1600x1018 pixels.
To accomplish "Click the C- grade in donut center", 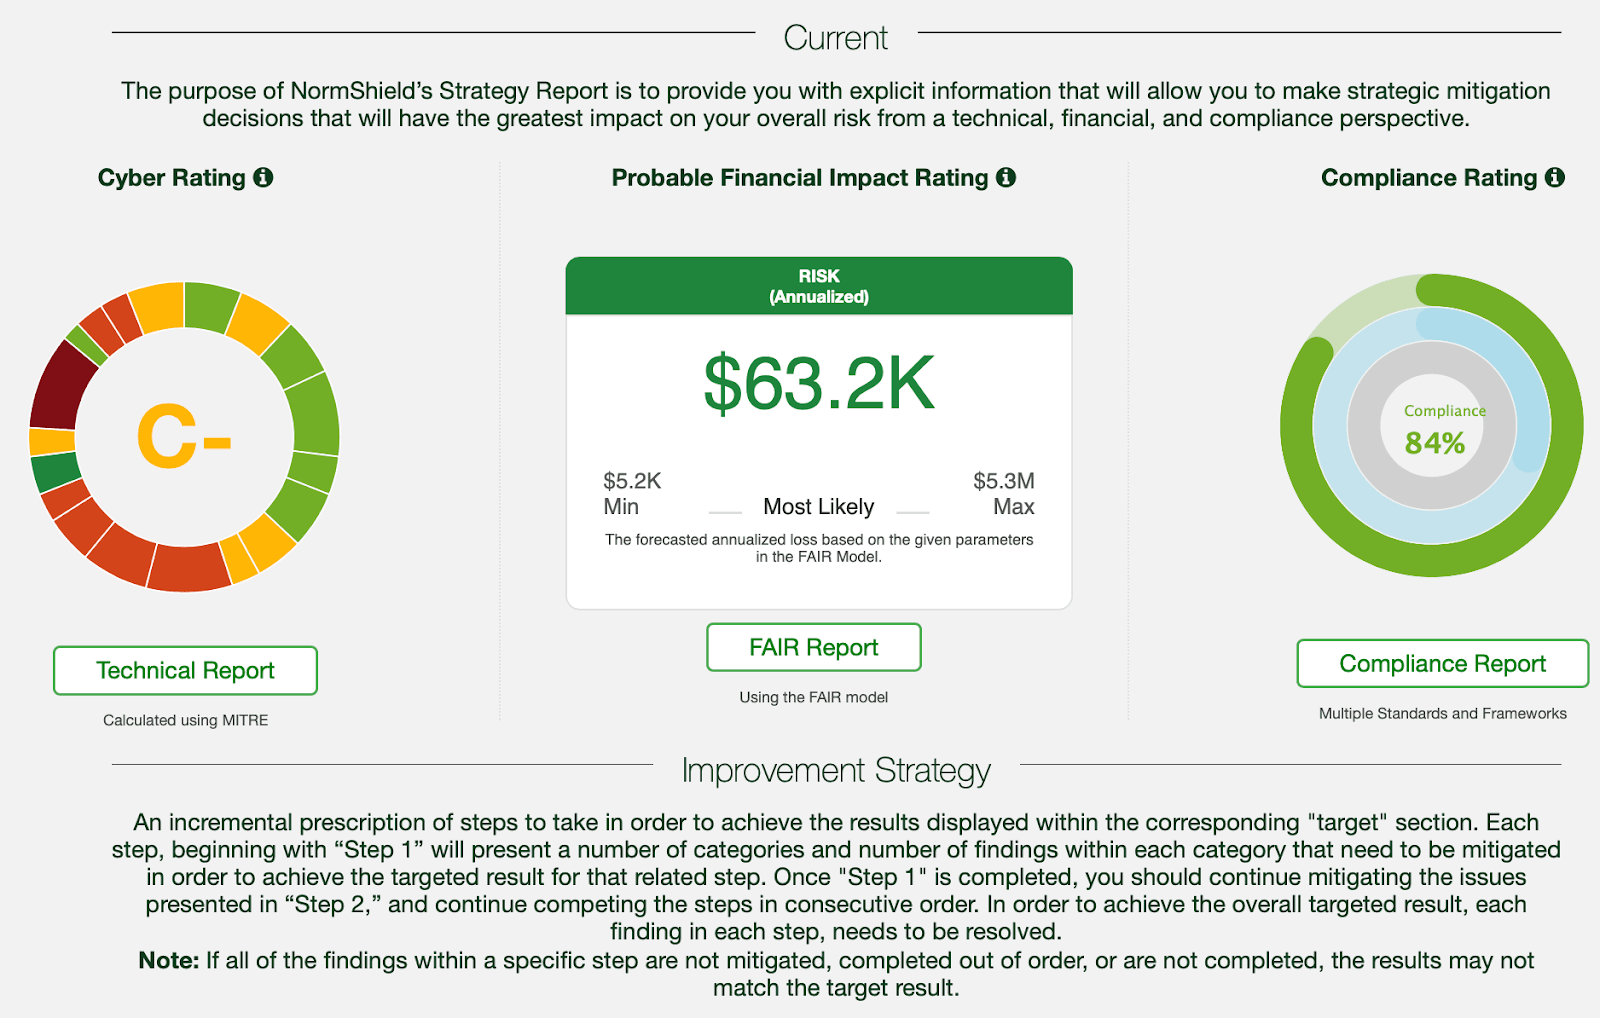I will (x=184, y=437).
